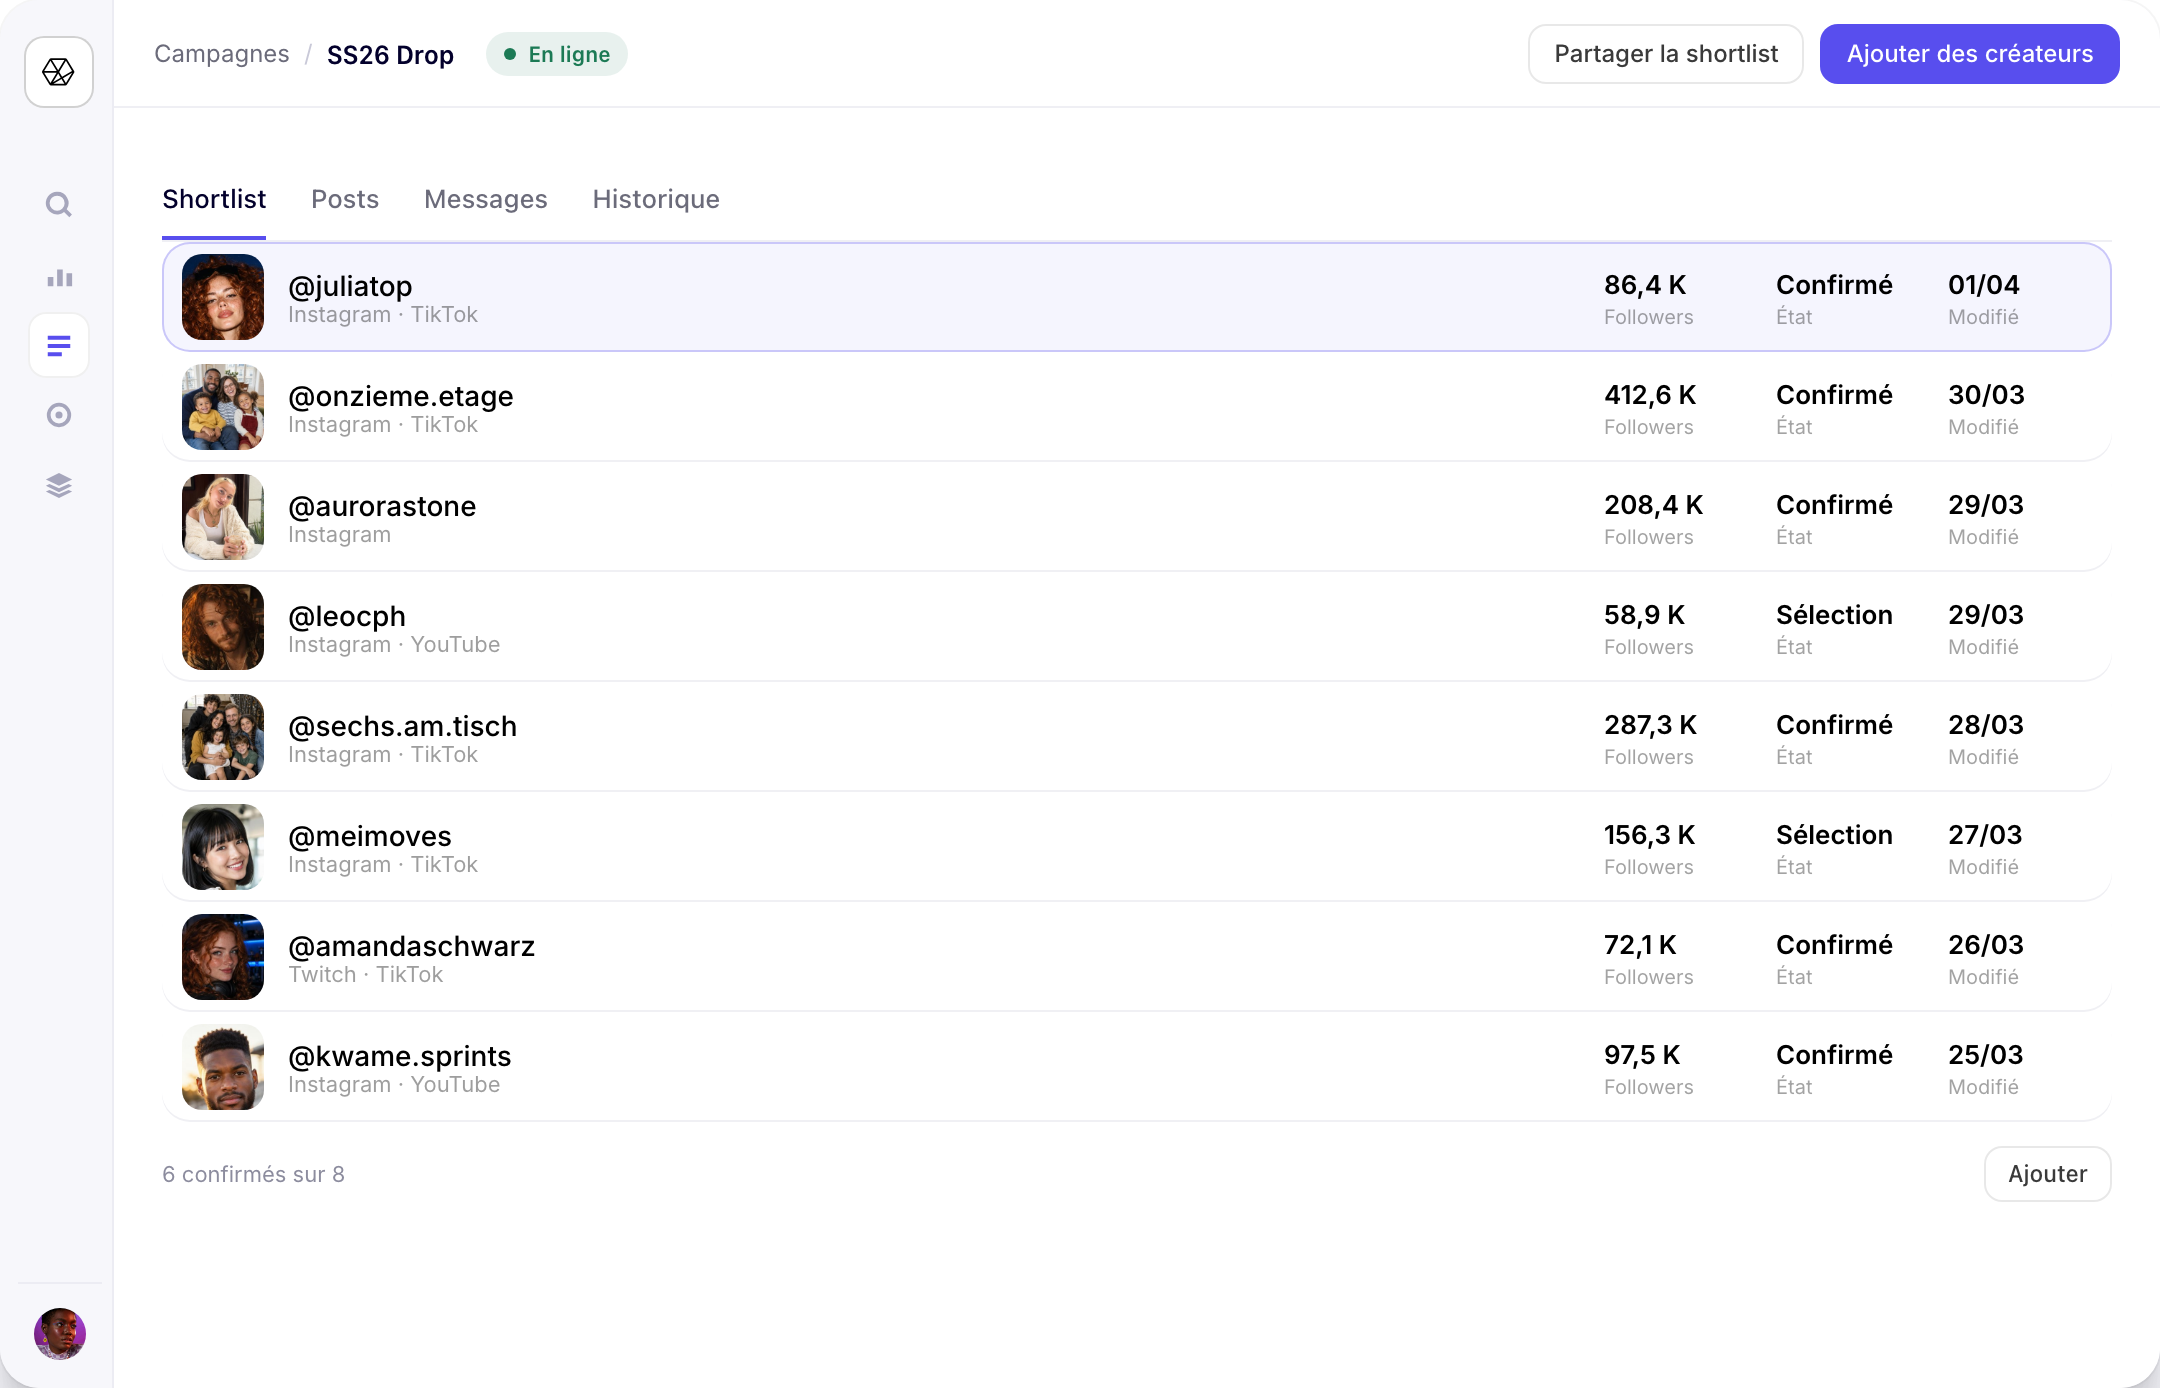
Task: Switch to the Historique tab
Action: tap(656, 199)
